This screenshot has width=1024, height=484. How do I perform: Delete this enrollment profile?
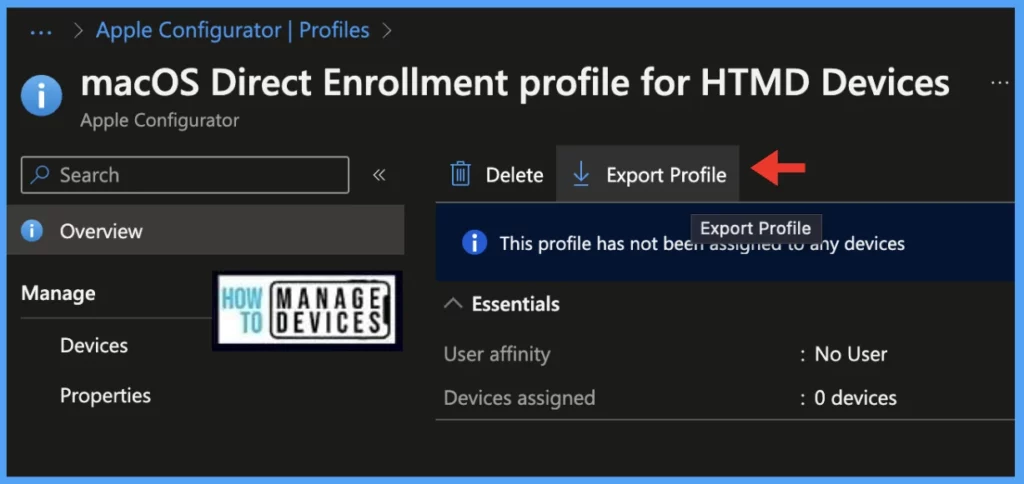(x=496, y=174)
